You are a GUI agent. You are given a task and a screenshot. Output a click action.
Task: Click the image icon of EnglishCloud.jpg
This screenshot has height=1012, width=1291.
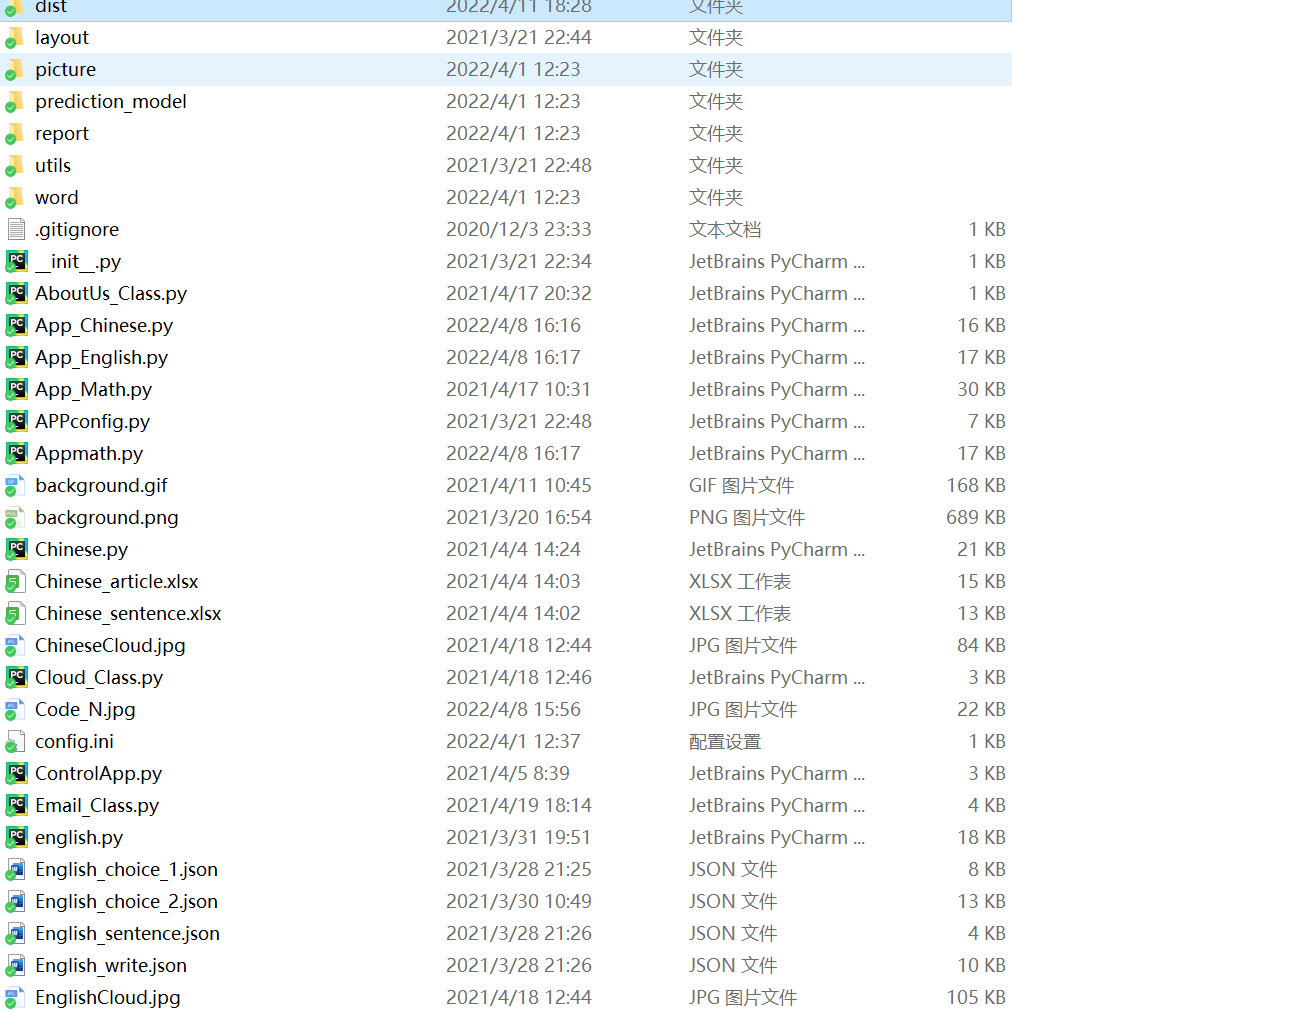(x=15, y=998)
